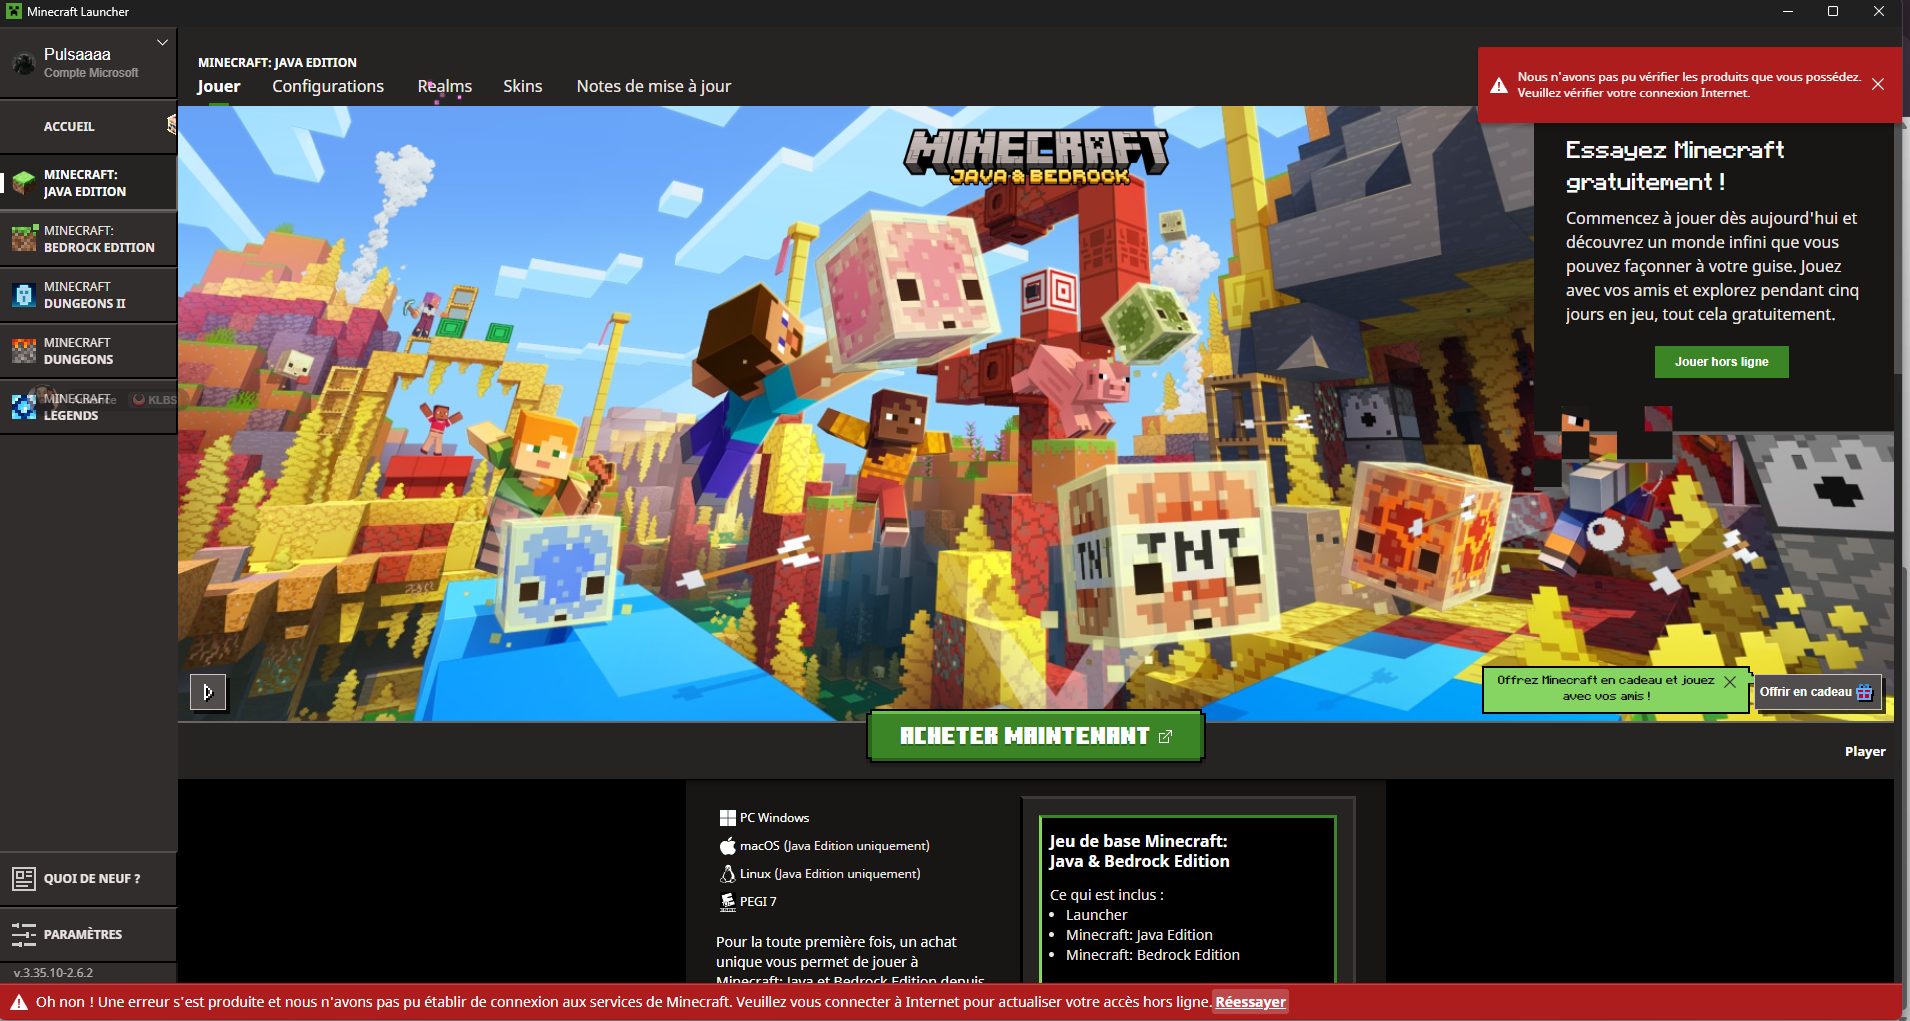Select the Minecraft Dungeons icon in sidebar

click(24, 351)
